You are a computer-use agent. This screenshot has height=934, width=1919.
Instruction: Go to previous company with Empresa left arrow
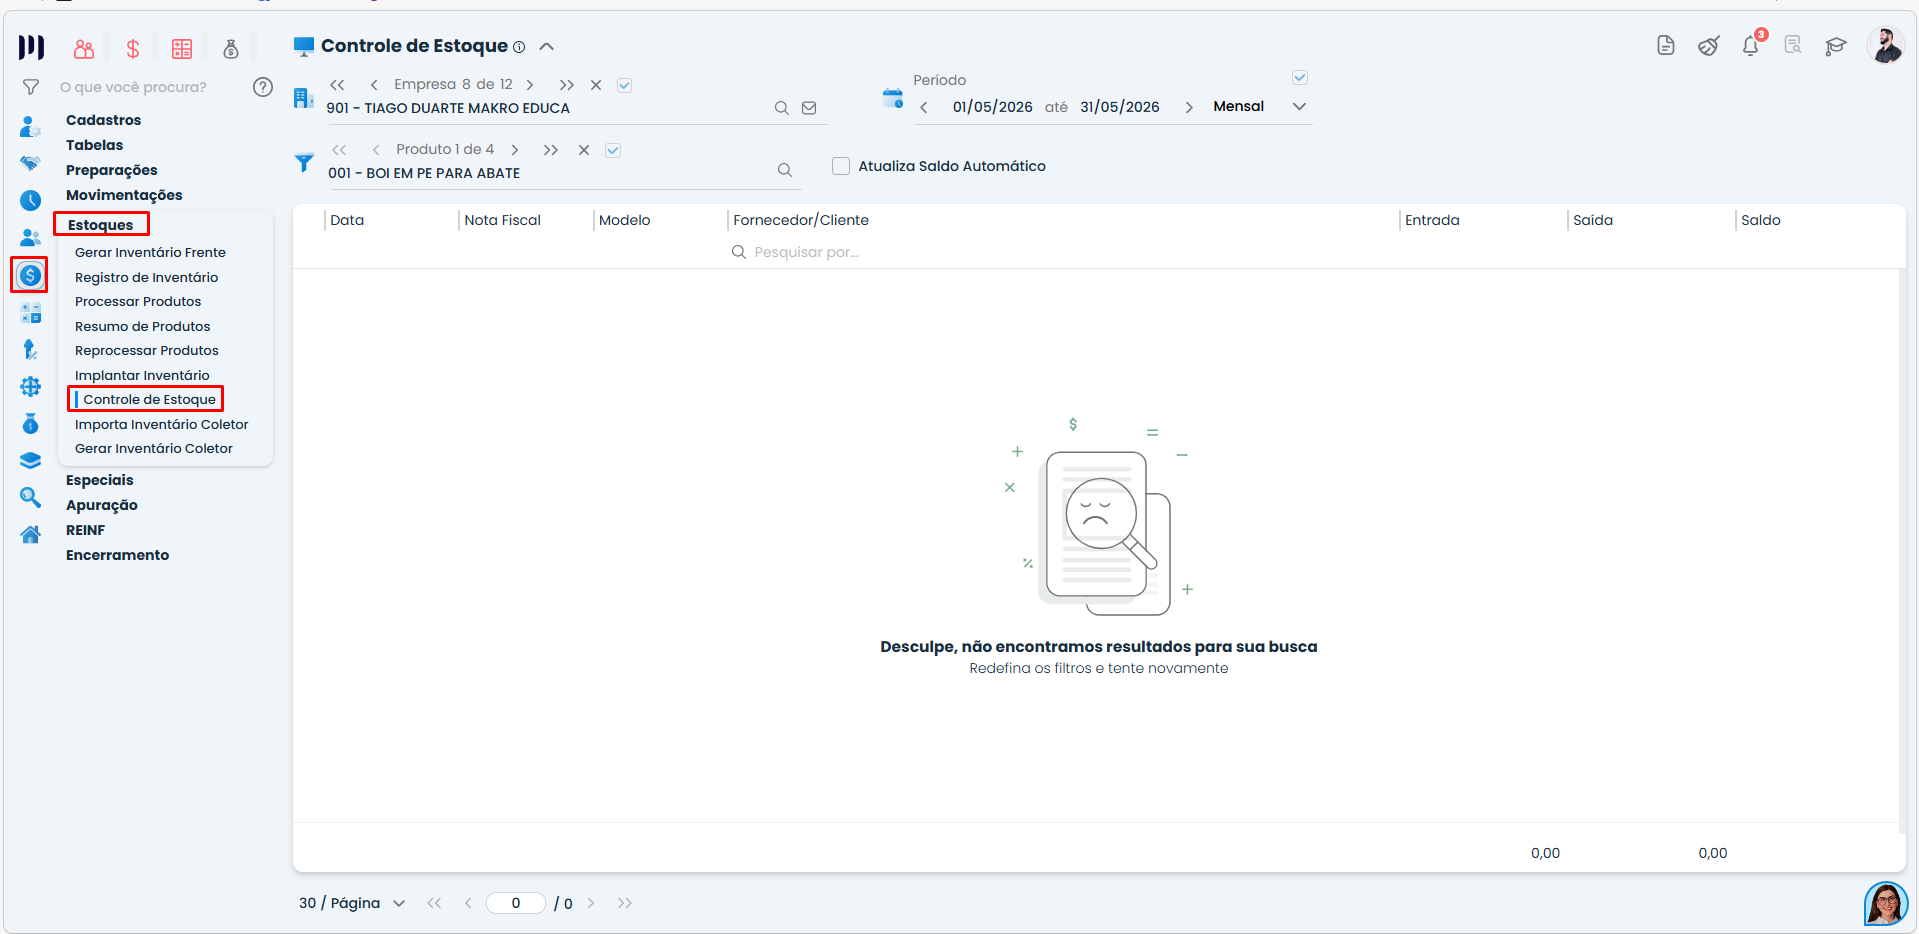coord(374,85)
